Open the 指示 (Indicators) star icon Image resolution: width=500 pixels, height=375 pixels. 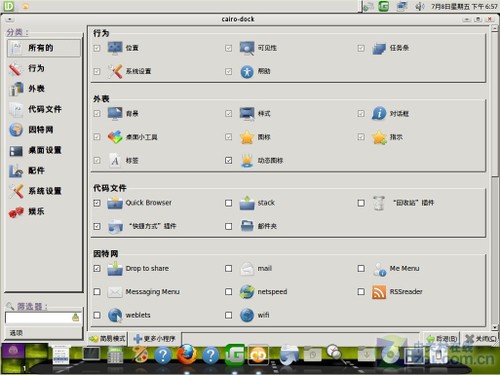379,137
